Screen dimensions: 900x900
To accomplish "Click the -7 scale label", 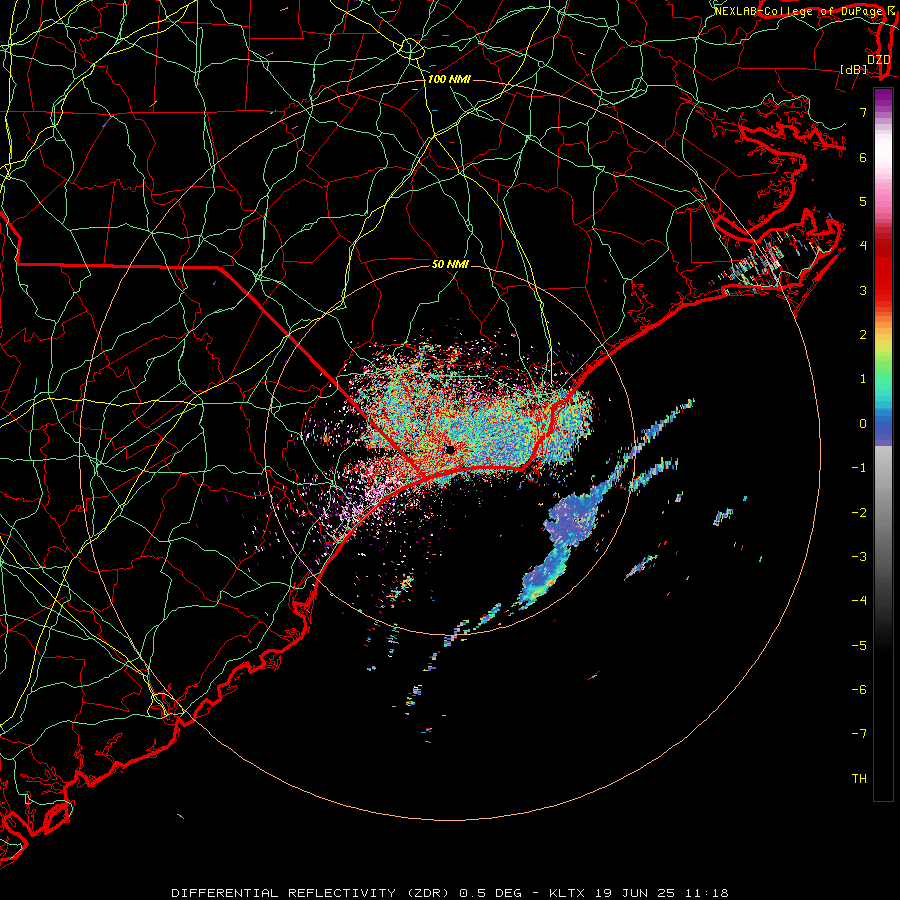I will click(x=859, y=734).
